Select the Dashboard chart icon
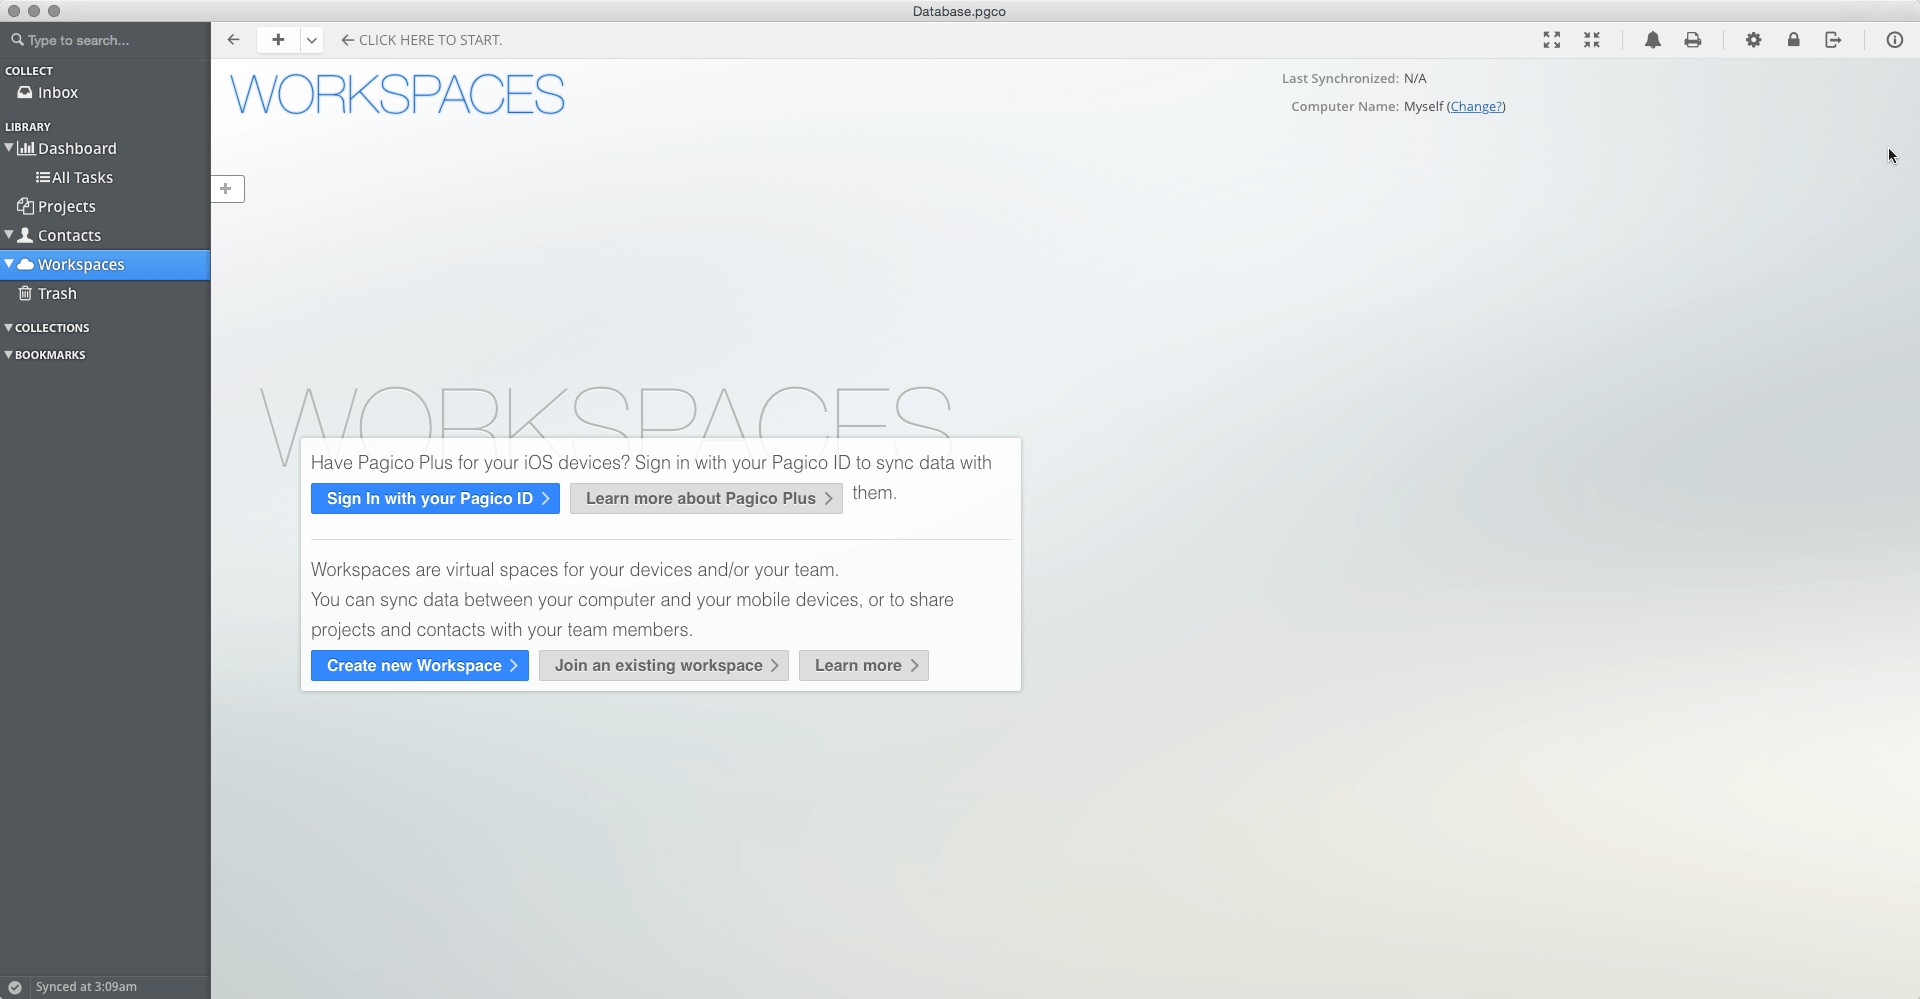 [x=26, y=149]
